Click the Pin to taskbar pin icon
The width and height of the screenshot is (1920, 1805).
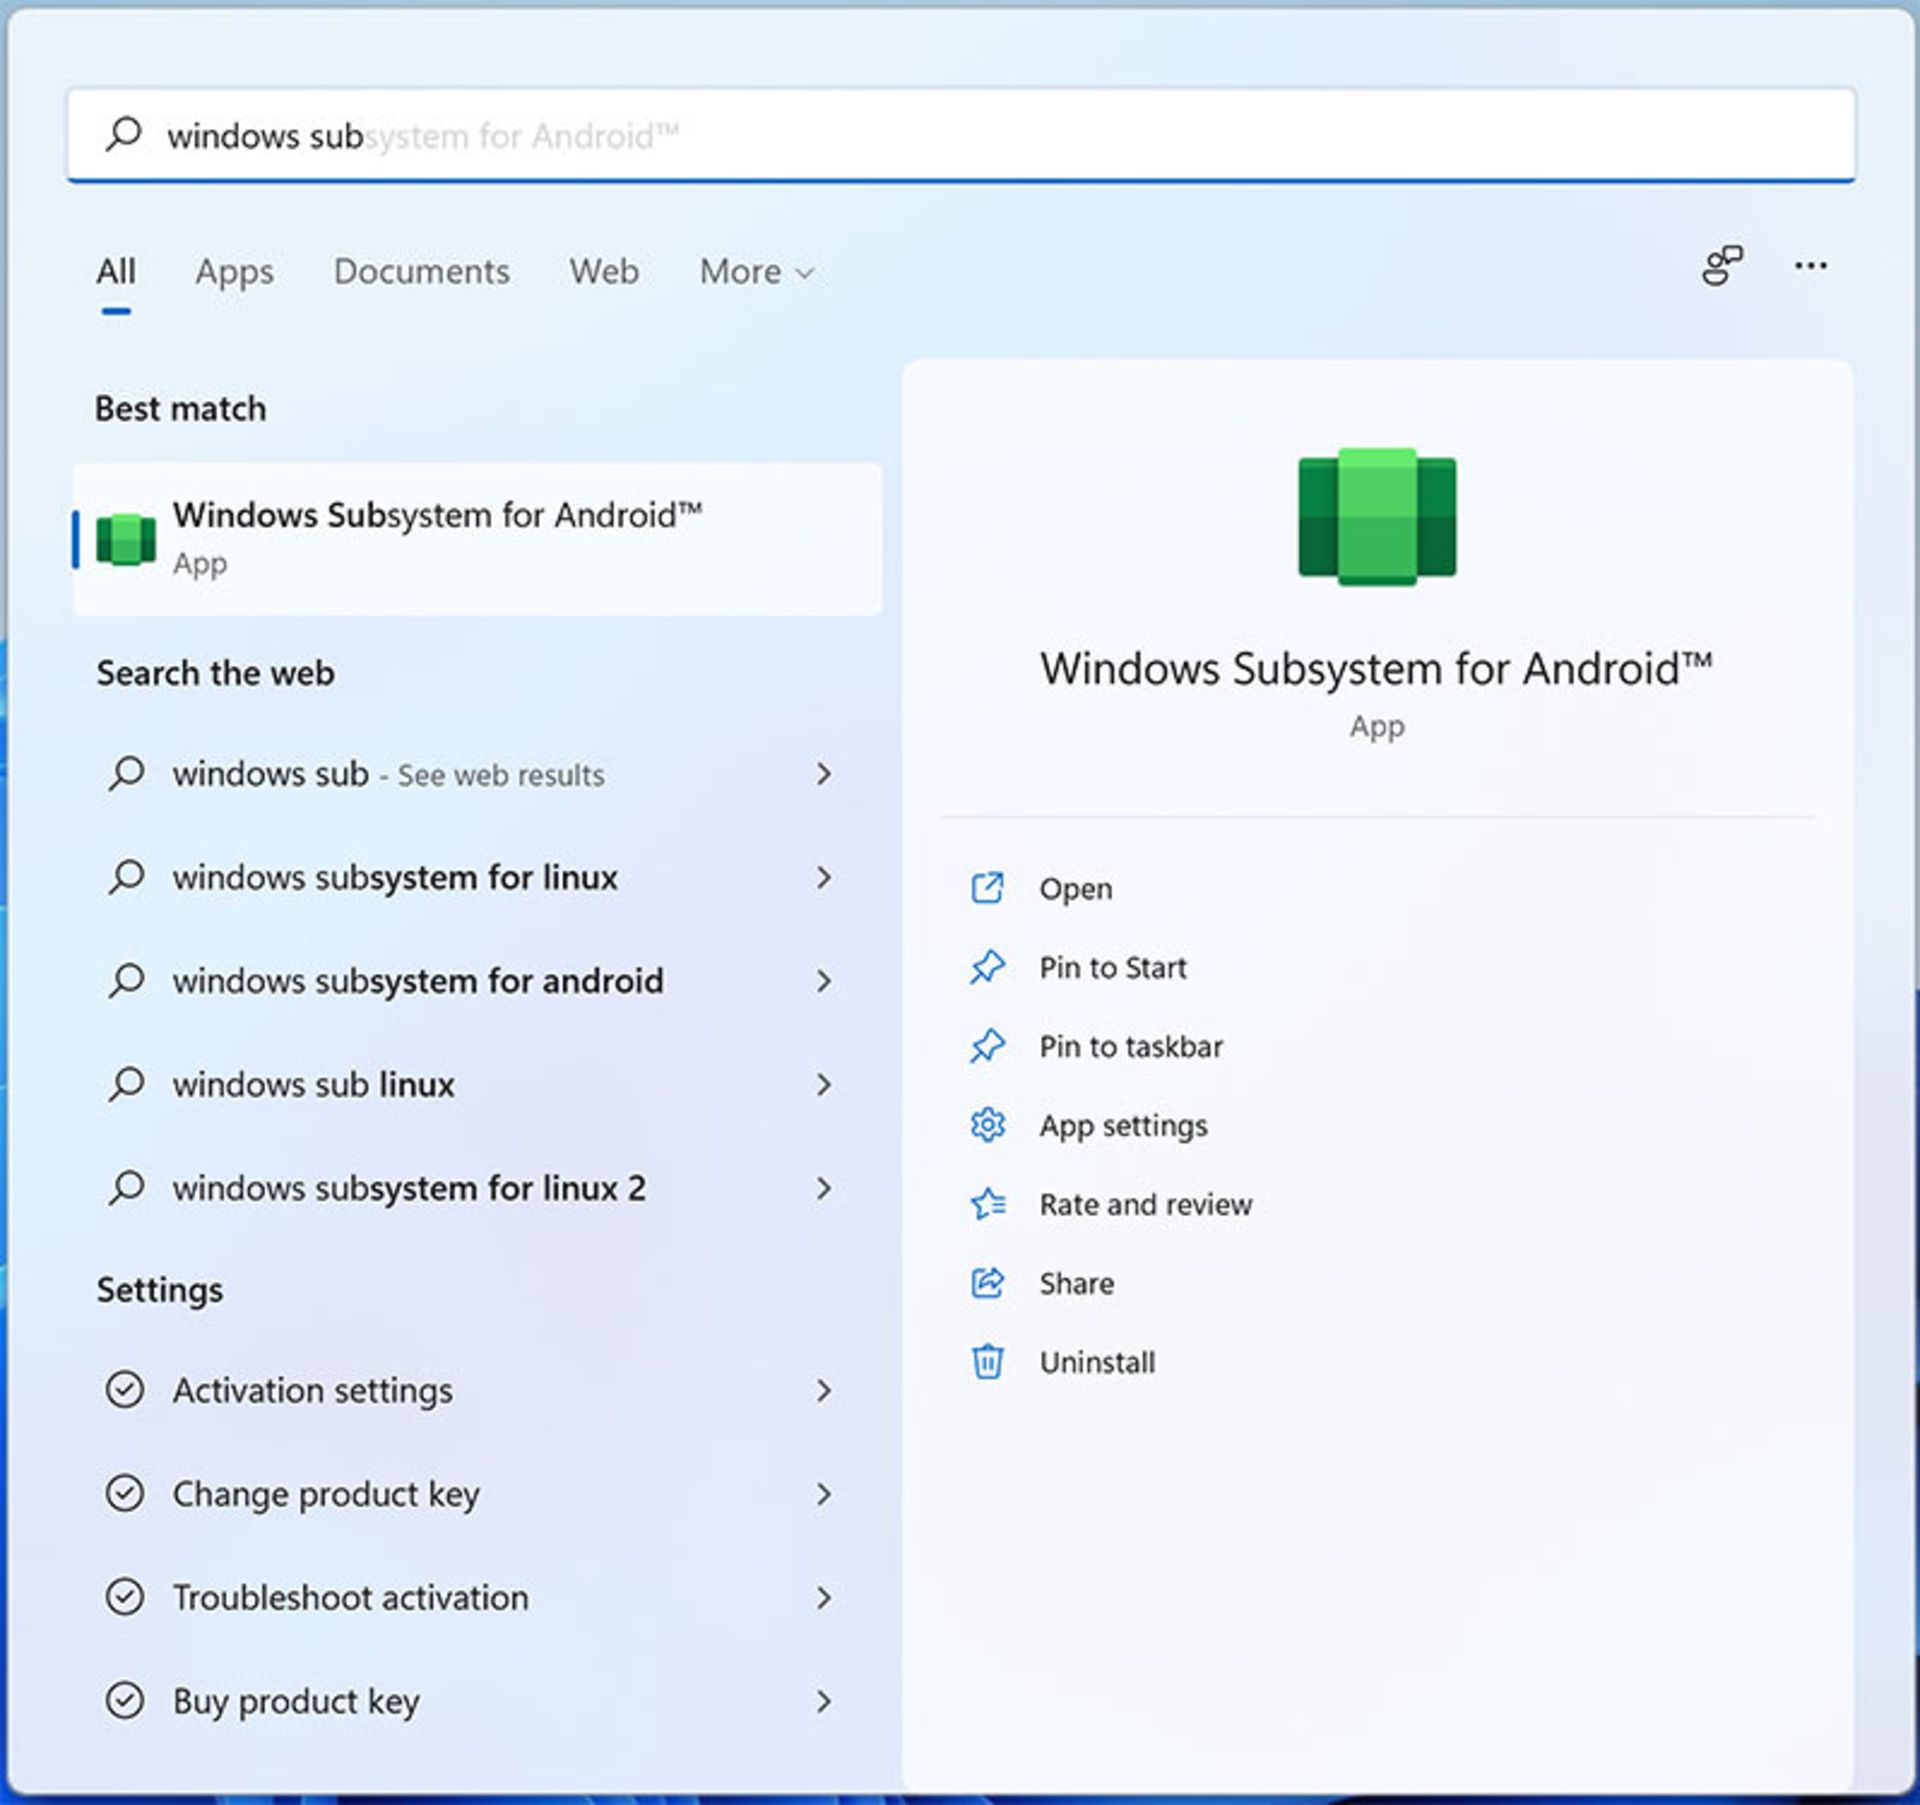[x=987, y=1046]
